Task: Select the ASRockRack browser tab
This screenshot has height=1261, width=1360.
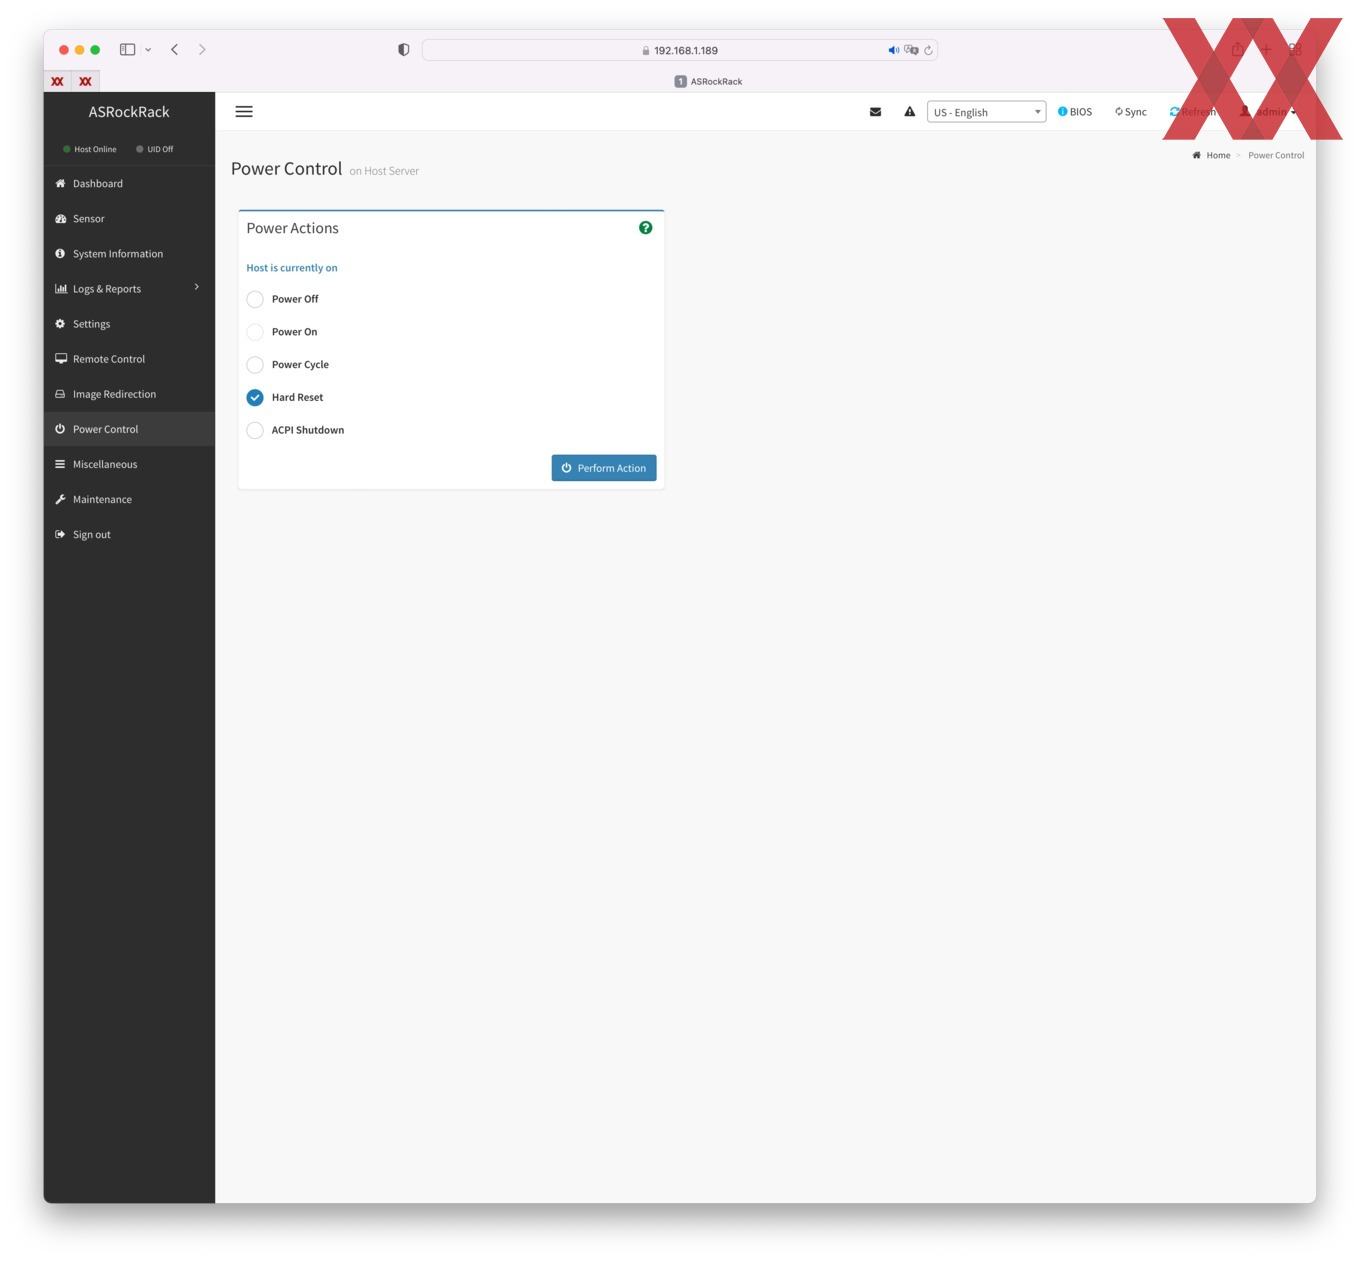Action: [x=708, y=81]
